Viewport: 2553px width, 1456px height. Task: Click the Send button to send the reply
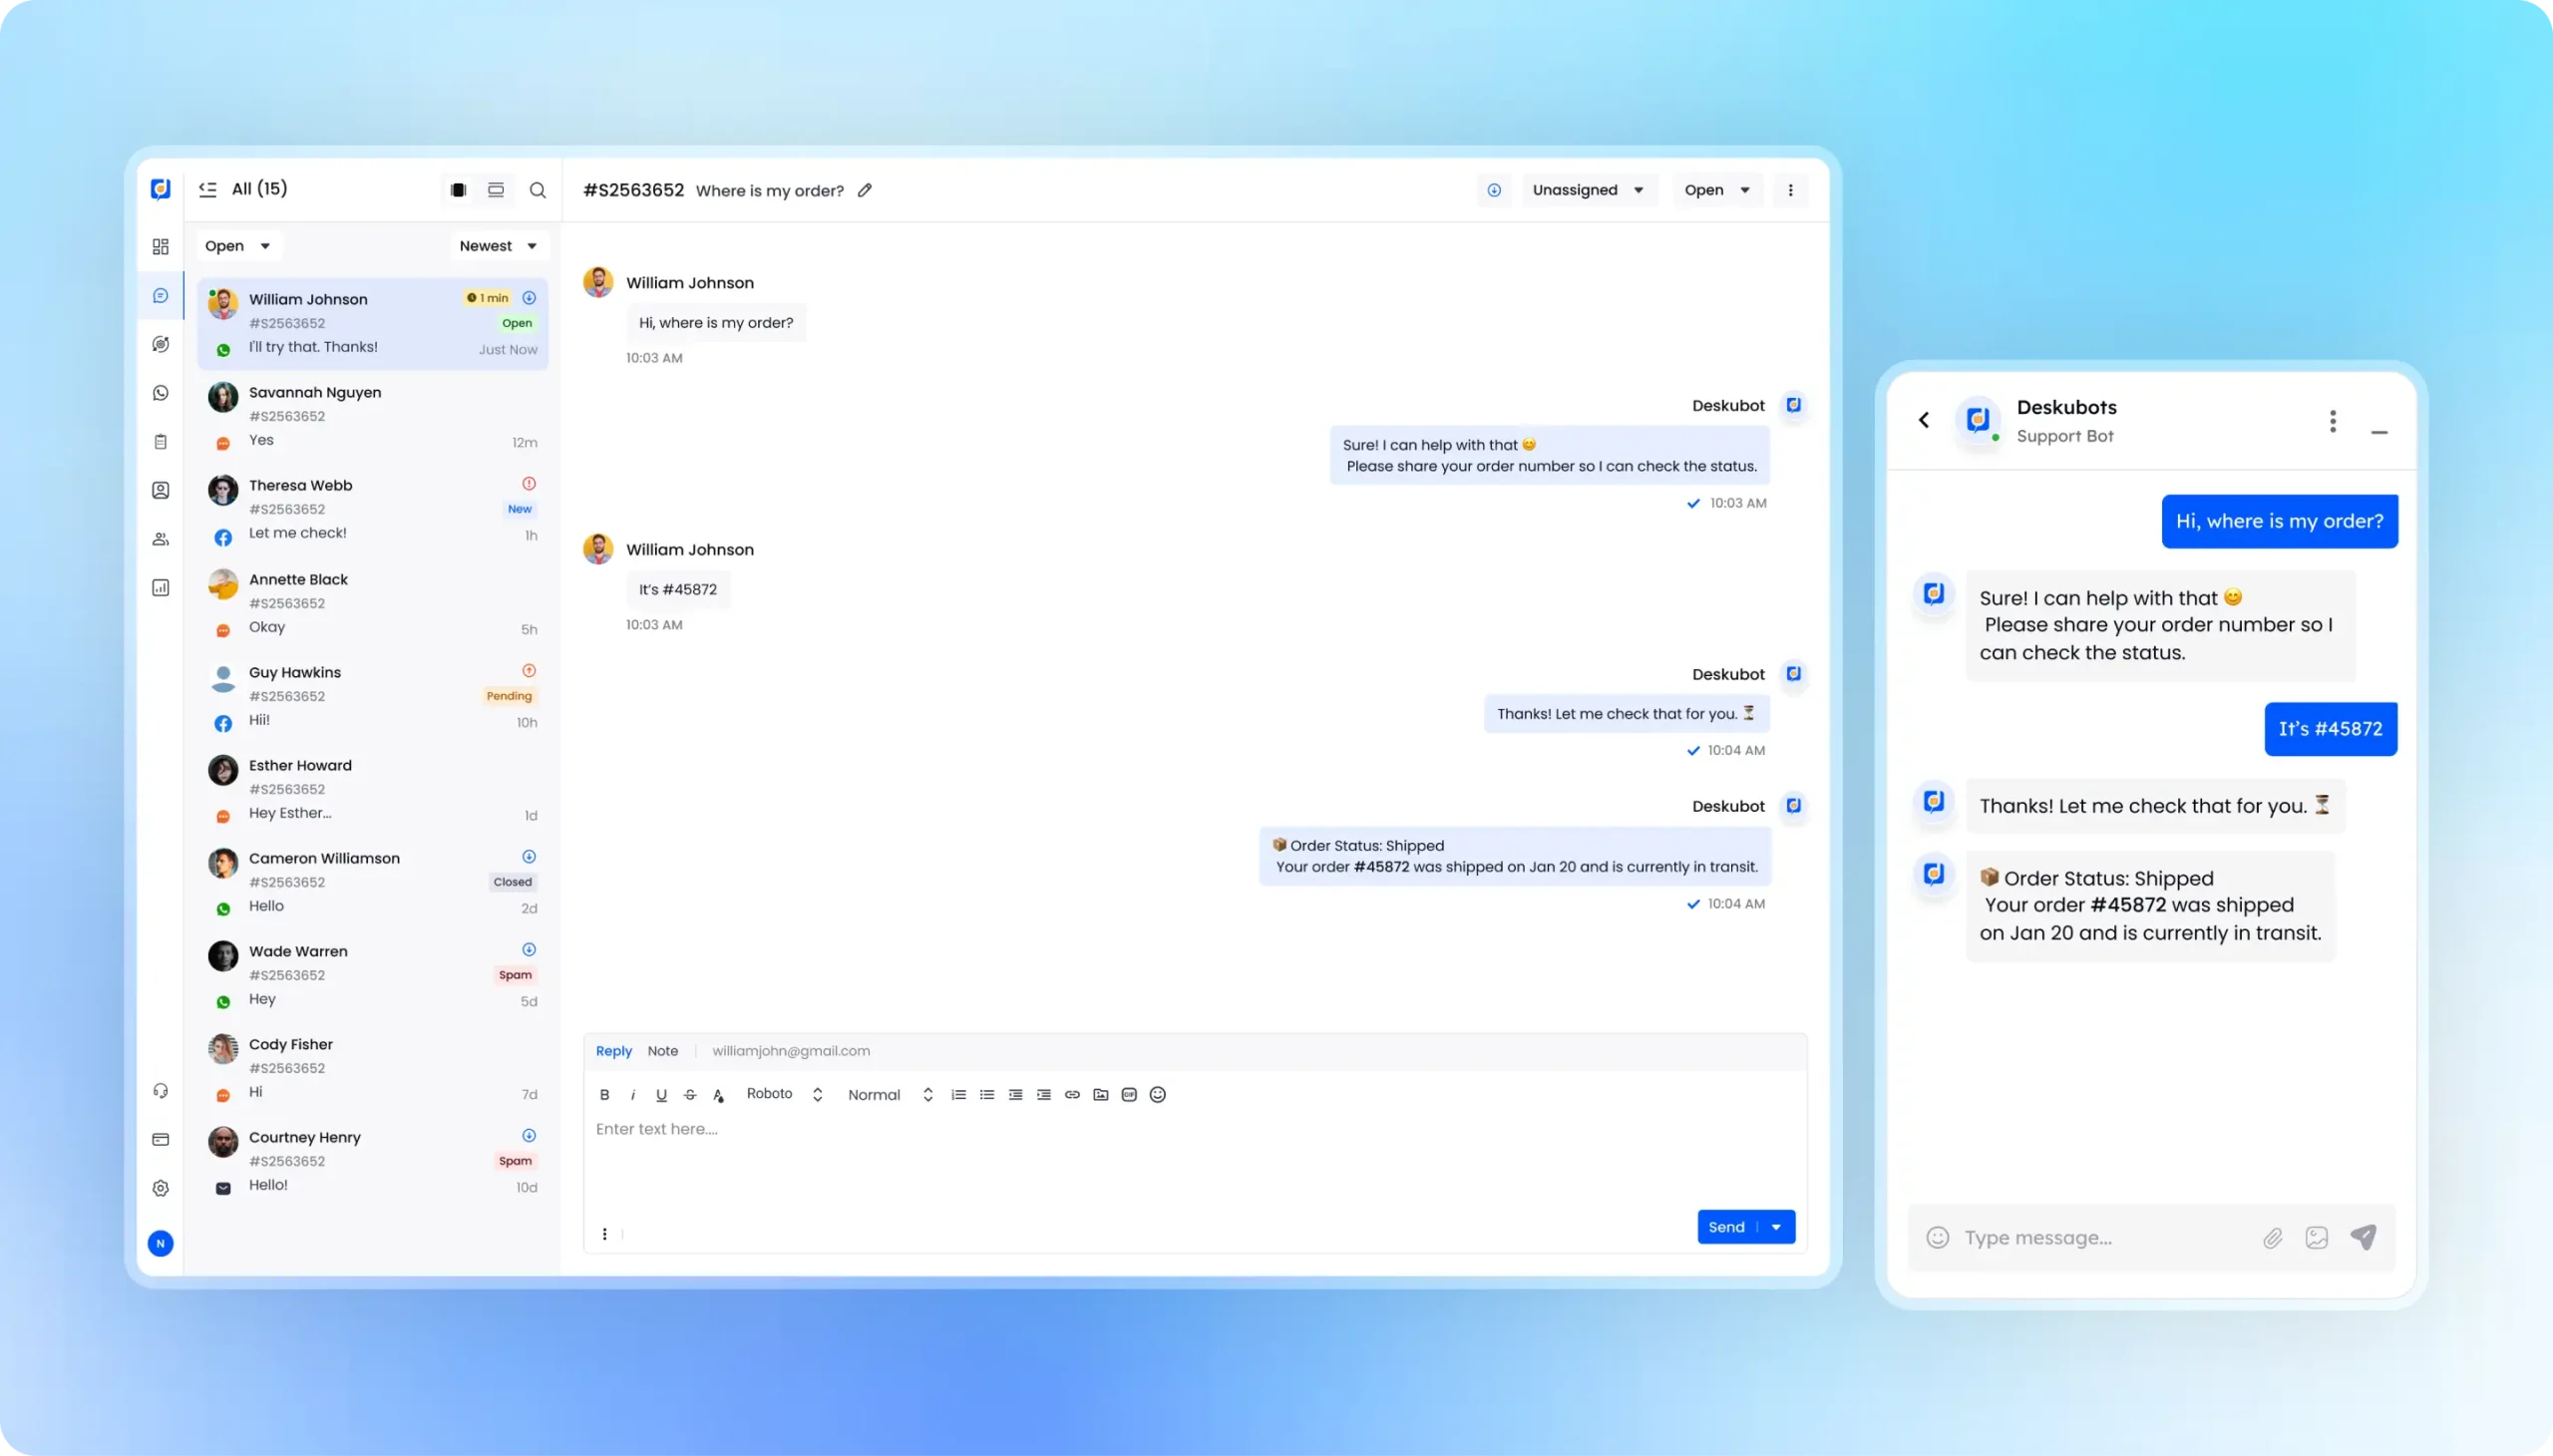[x=1727, y=1226]
